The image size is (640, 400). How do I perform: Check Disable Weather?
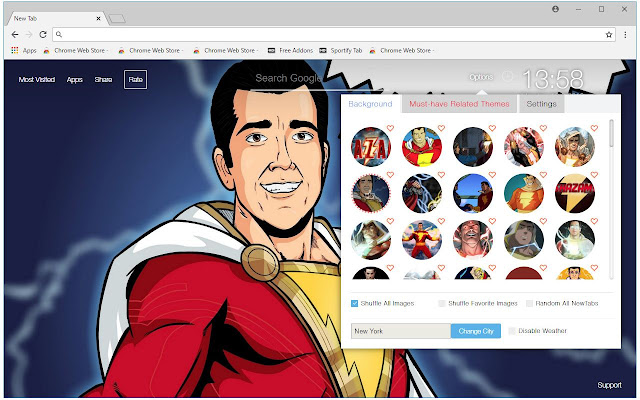512,331
